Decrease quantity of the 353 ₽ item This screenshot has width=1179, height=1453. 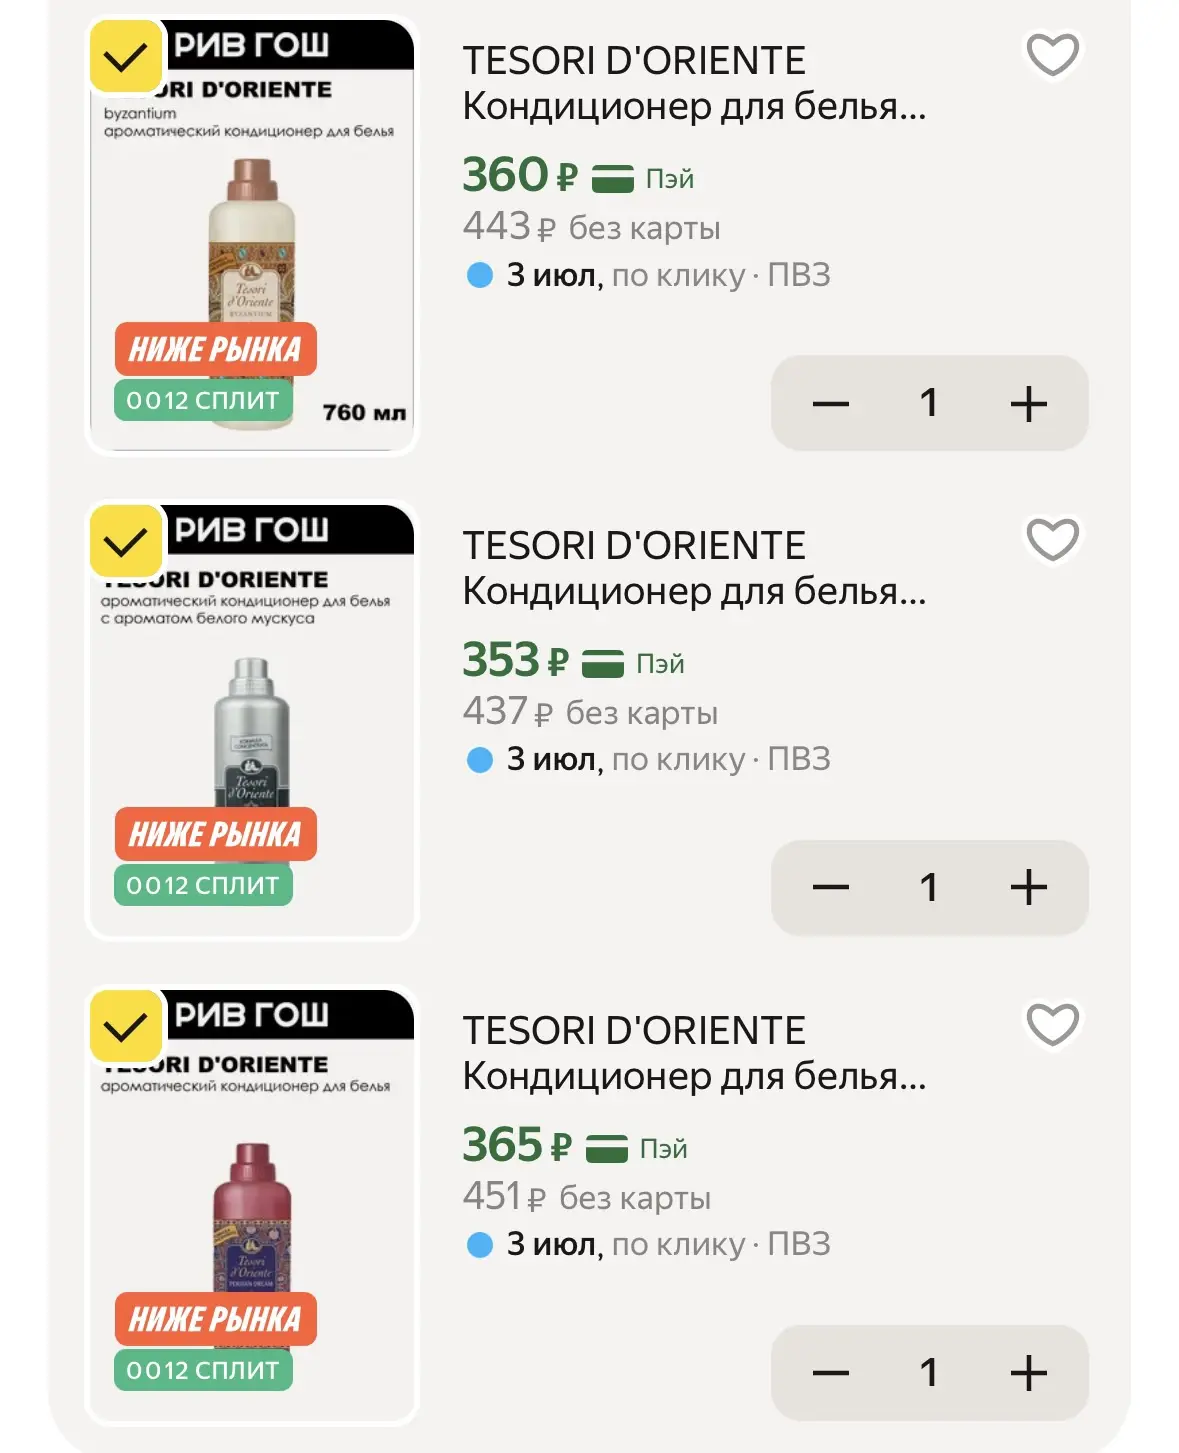tap(830, 888)
